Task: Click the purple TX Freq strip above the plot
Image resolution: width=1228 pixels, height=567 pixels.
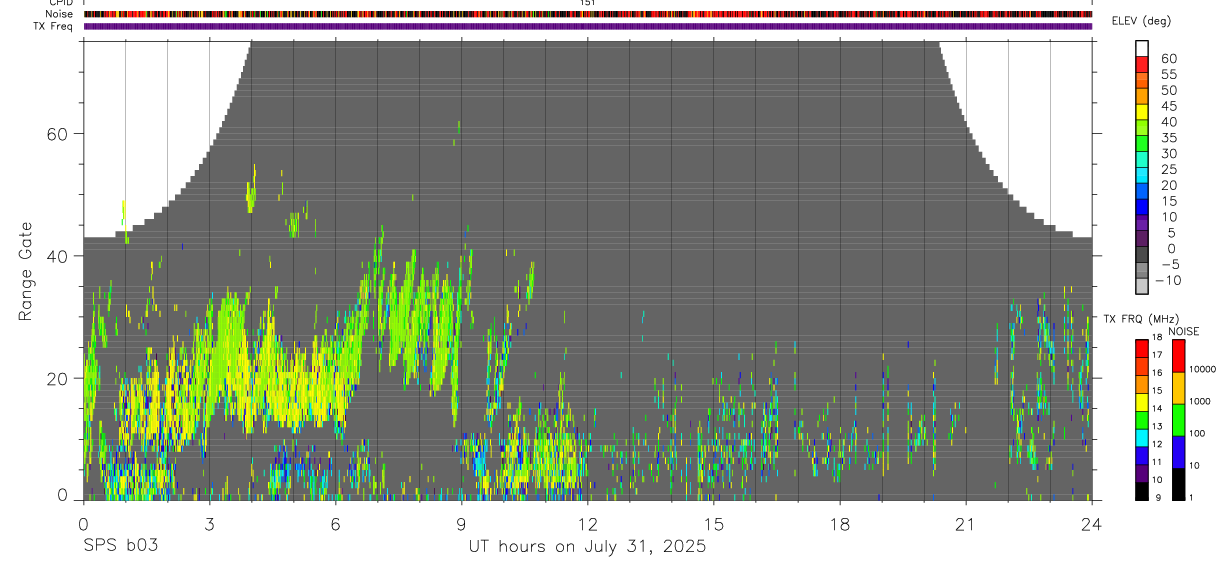Action: [588, 26]
